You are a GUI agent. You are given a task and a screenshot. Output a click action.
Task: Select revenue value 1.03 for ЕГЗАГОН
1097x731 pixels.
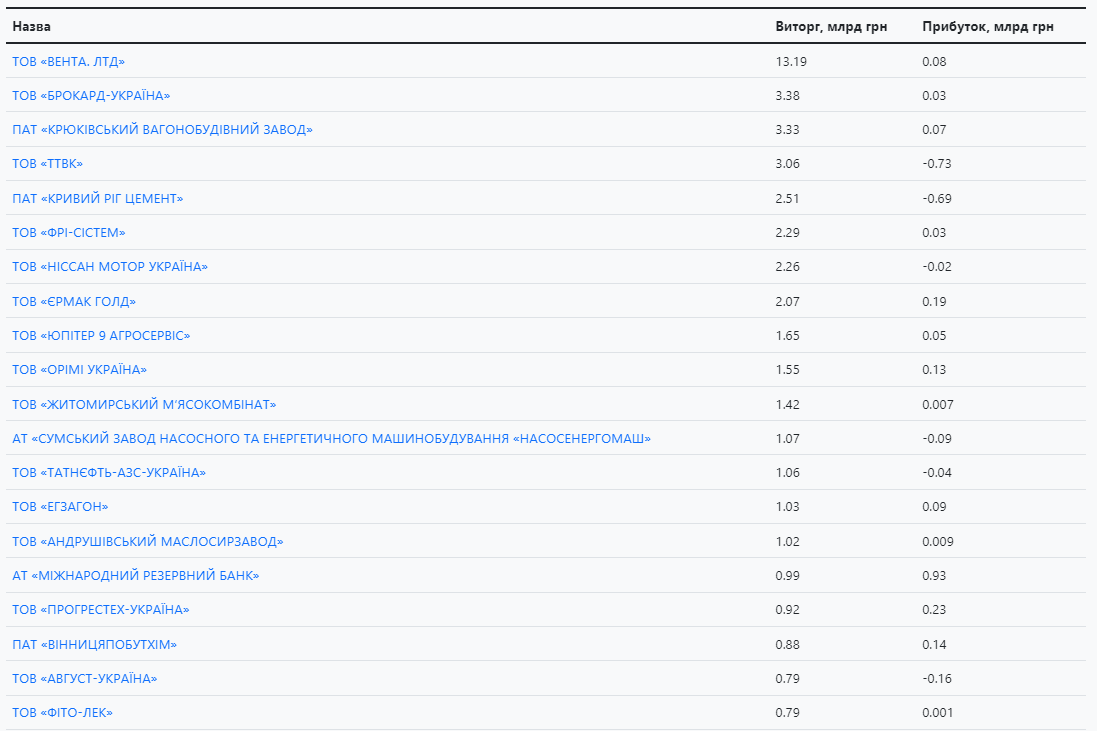point(788,507)
